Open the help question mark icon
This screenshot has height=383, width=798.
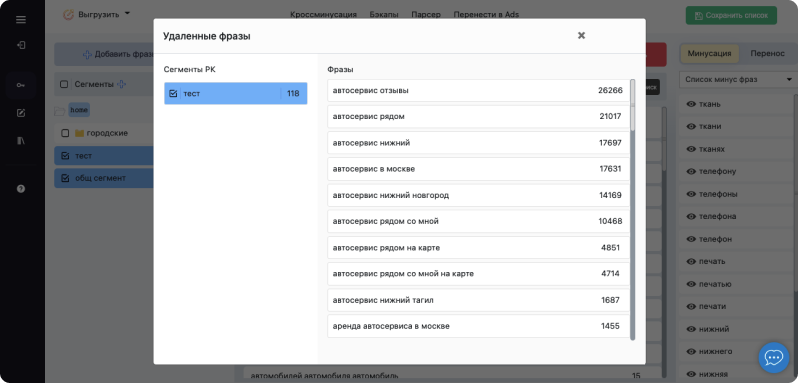[21, 189]
